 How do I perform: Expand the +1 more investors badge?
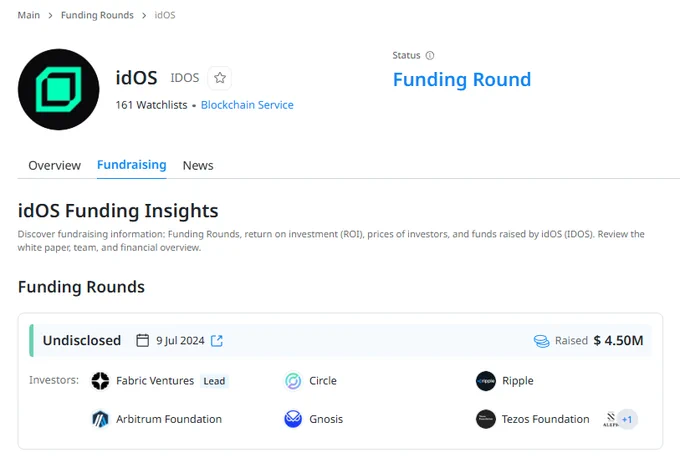coord(627,419)
